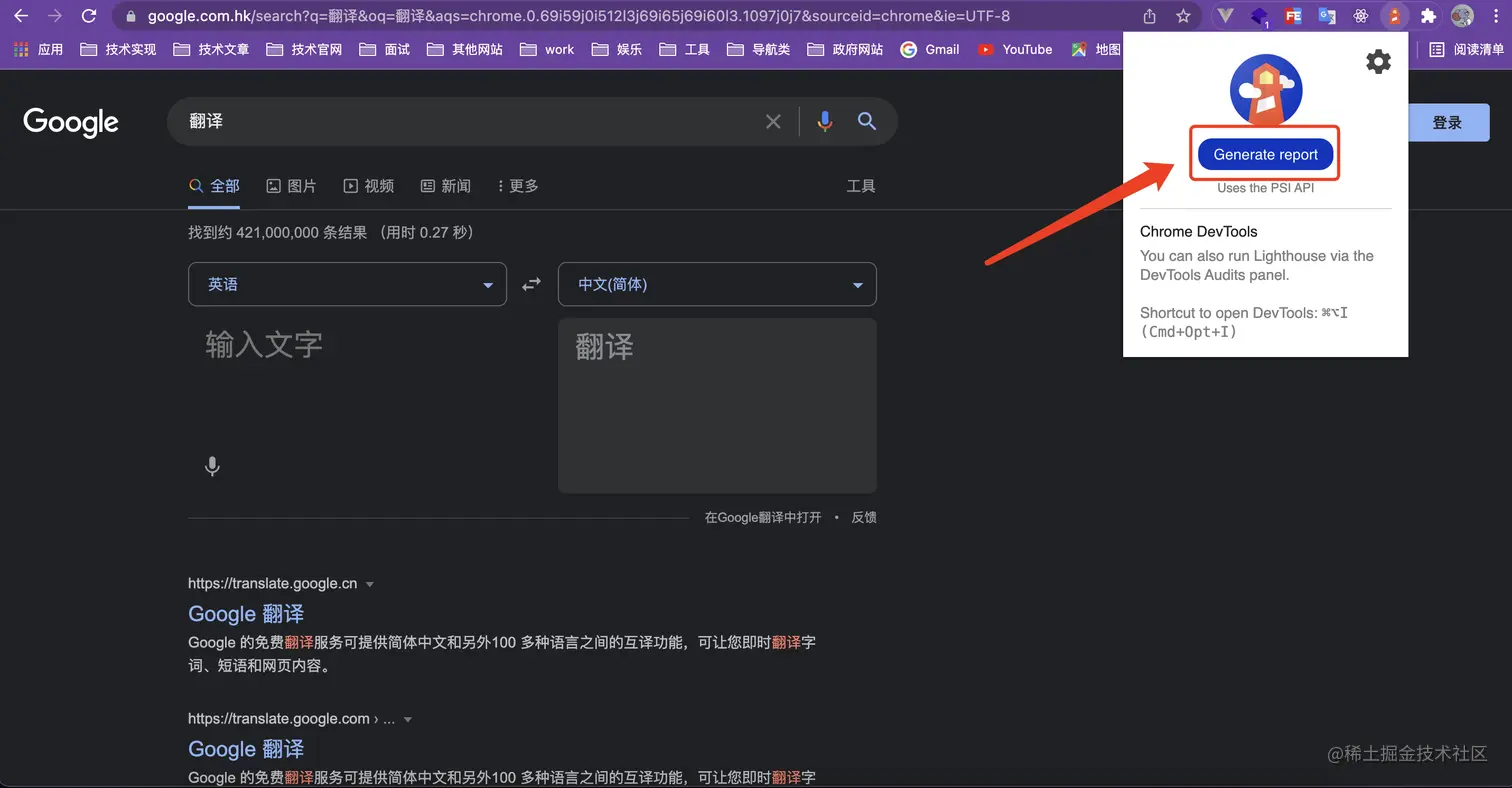Click the React devtools extension icon

(1360, 16)
